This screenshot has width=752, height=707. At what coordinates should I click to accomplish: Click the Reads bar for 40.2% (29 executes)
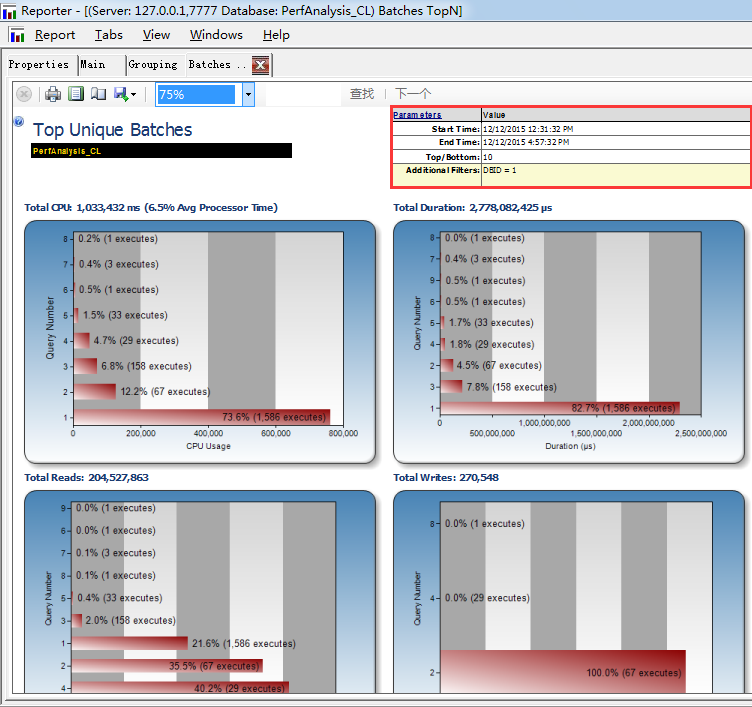[x=180, y=687]
